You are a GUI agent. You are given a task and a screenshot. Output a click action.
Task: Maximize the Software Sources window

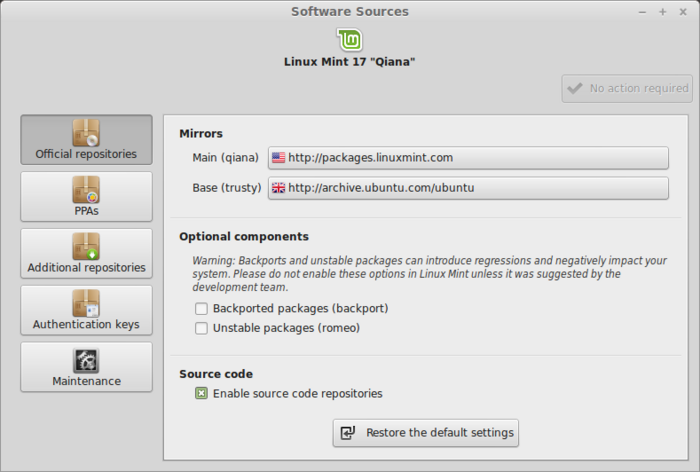[x=662, y=12]
